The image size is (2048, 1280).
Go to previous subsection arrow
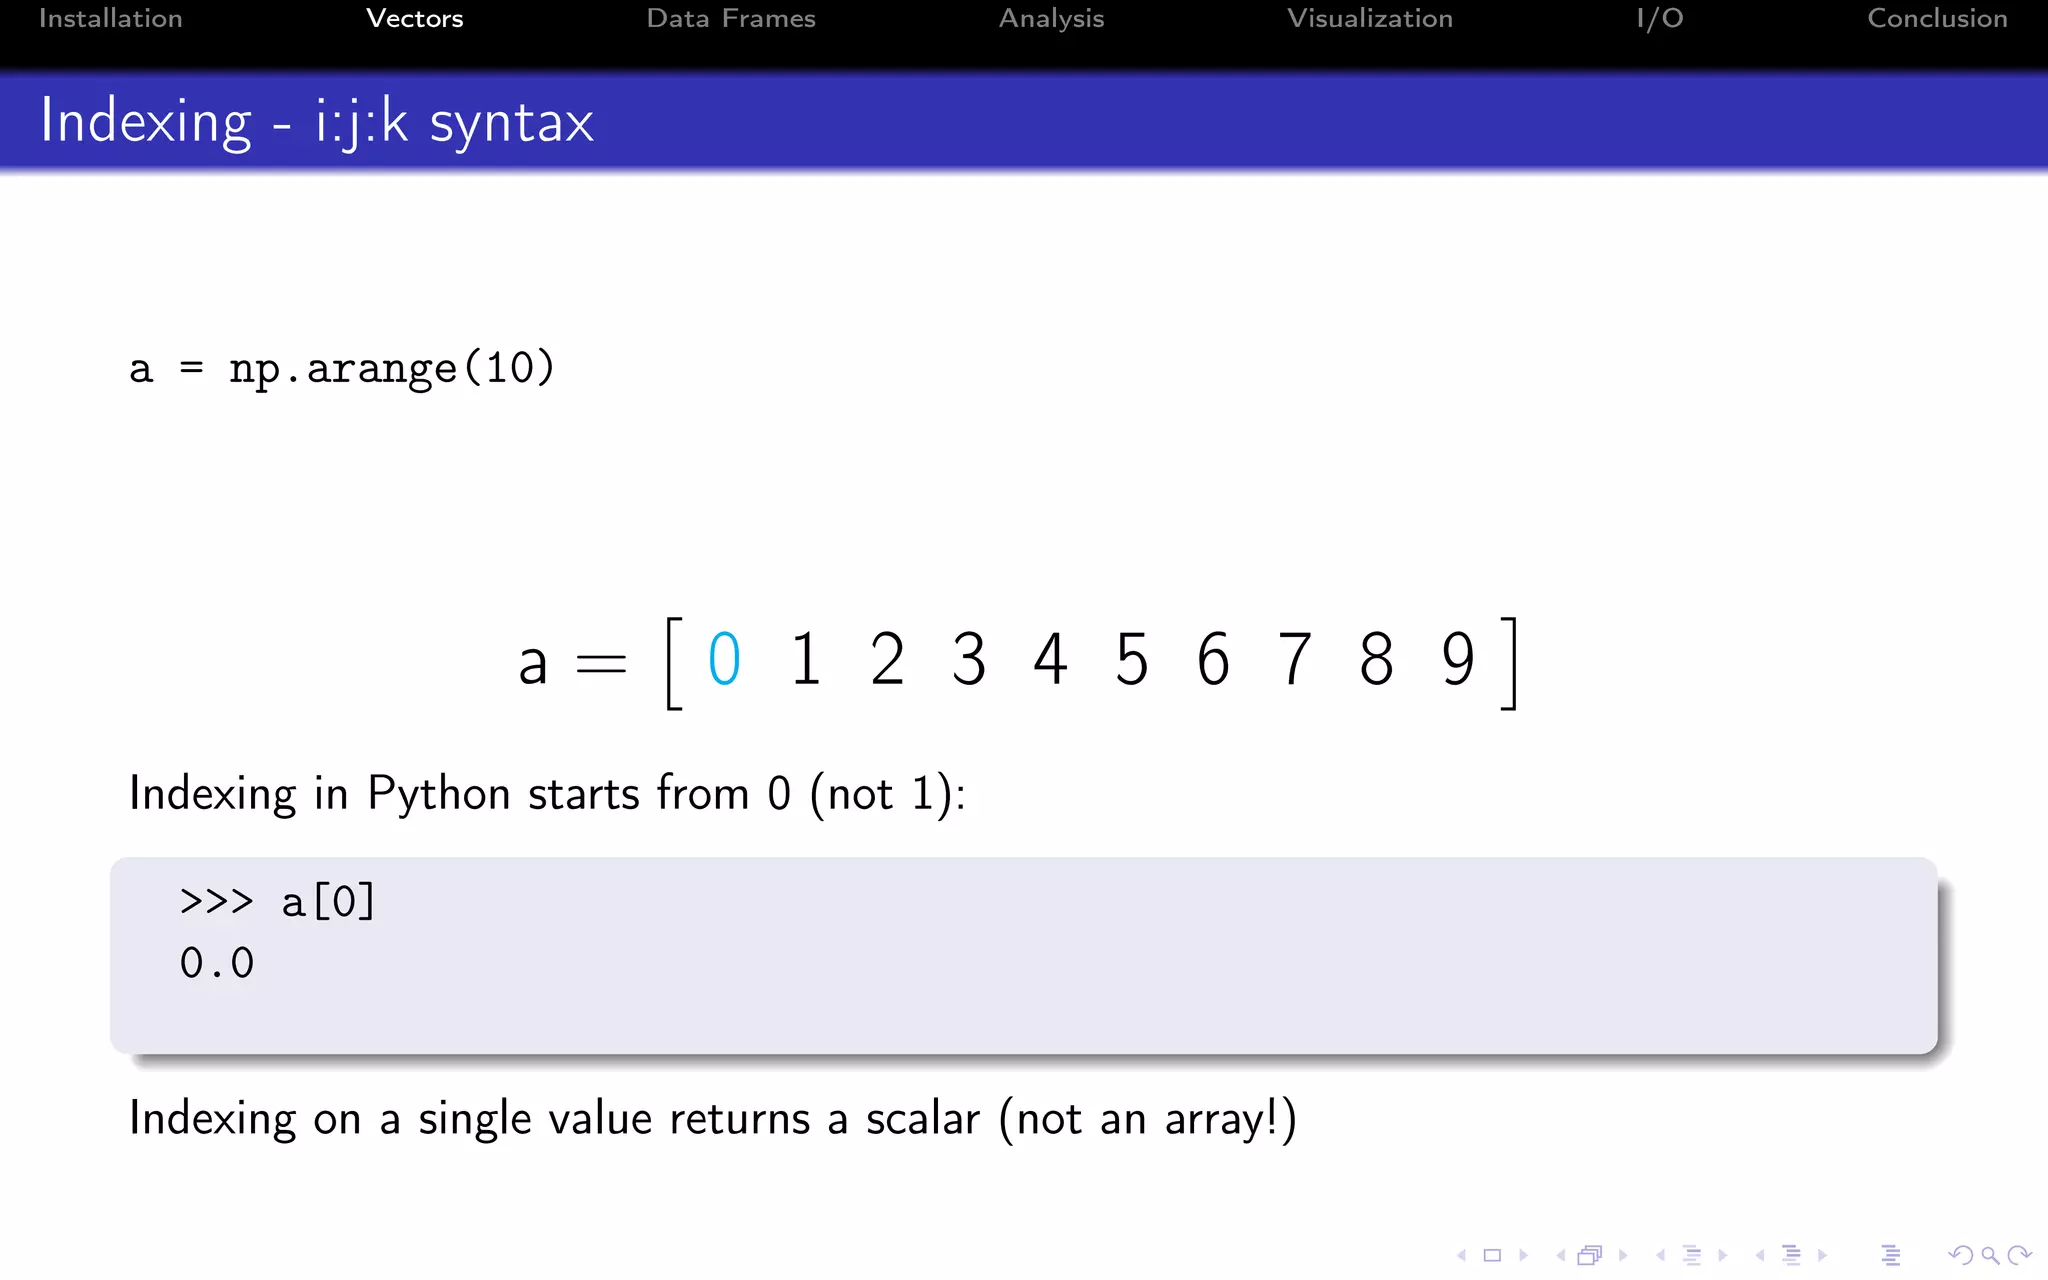click(1660, 1255)
